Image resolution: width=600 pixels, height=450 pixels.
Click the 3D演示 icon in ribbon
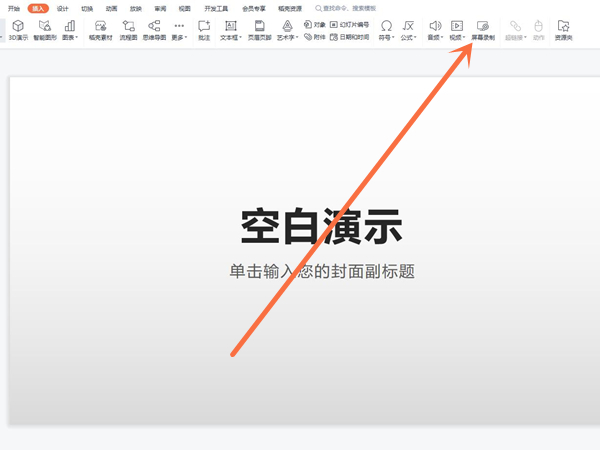pyautogui.click(x=17, y=29)
